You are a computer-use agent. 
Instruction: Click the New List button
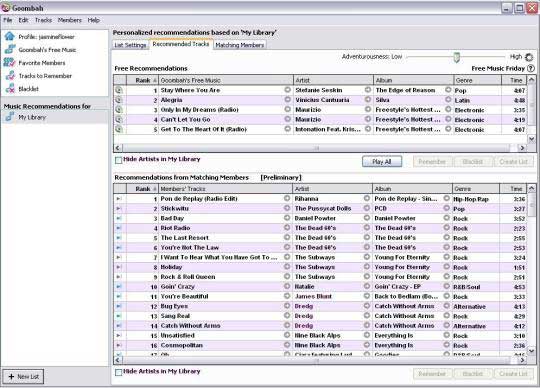23,377
